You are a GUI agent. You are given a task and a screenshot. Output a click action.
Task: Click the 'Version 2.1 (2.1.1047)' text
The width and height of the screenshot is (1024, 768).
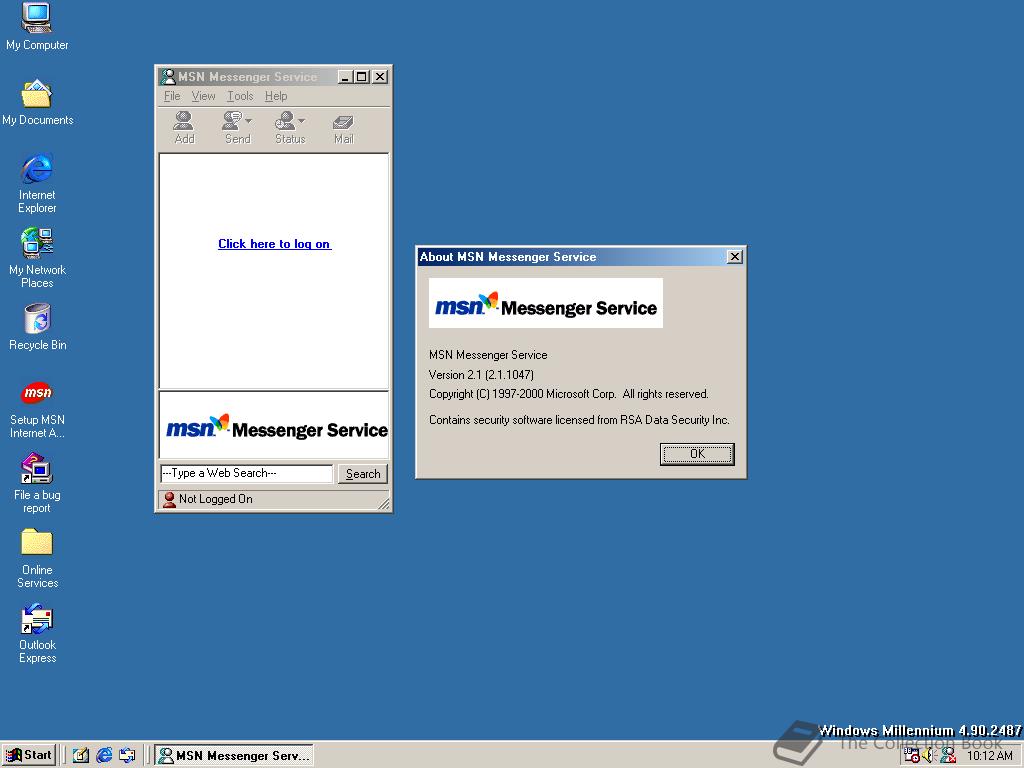coord(481,375)
